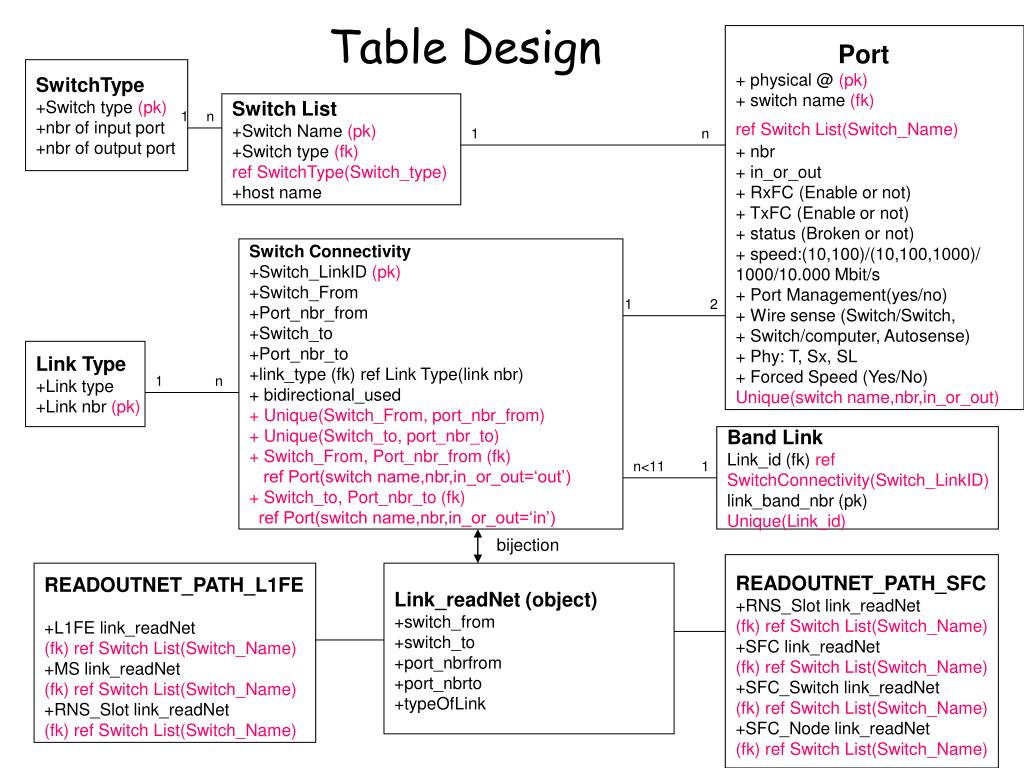1024x768 pixels.
Task: Click 'ref SwitchType(Switch_type)' line
Action: pos(339,172)
